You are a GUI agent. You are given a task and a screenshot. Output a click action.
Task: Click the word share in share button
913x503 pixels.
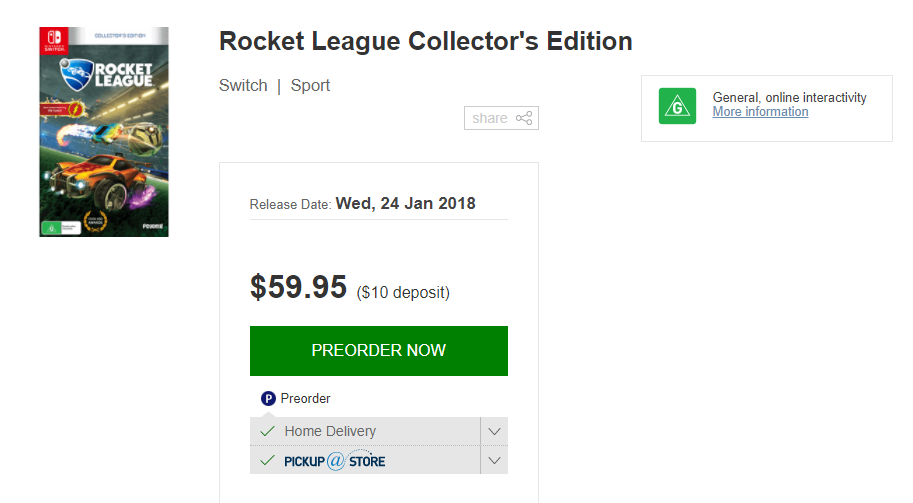490,118
